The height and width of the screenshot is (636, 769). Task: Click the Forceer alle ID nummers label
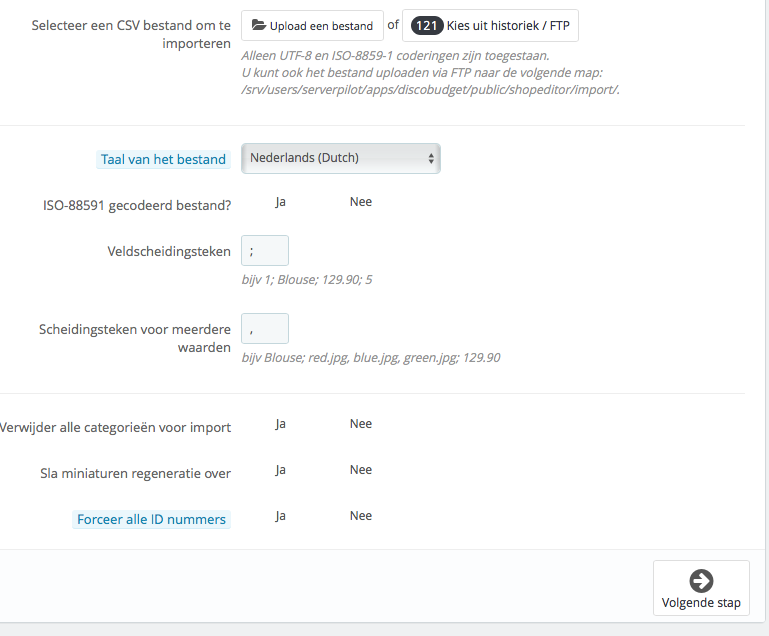151,519
